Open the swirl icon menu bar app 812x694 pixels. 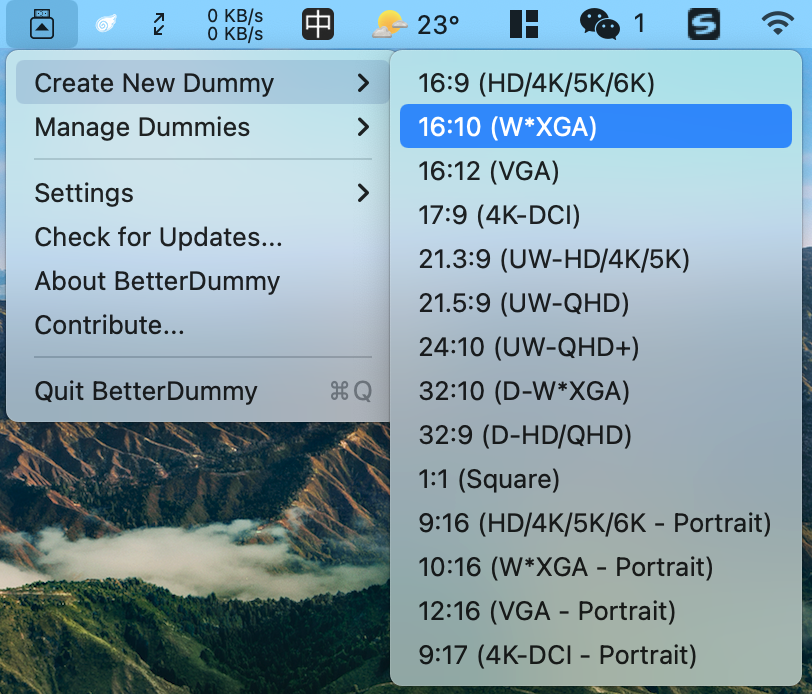[x=106, y=24]
